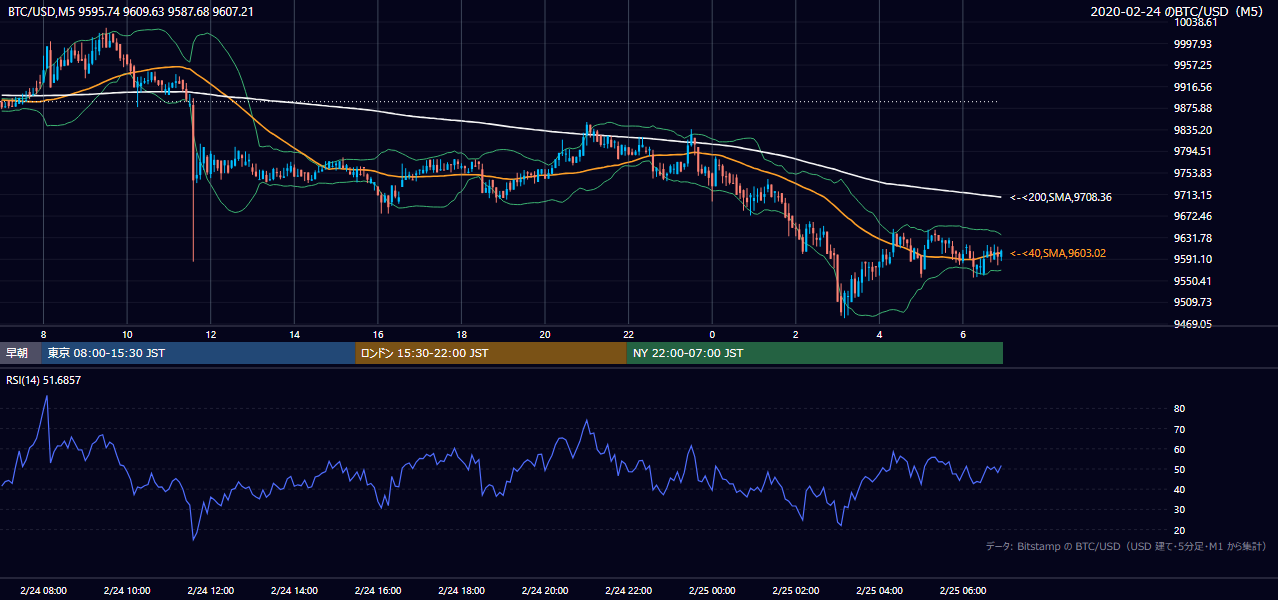Image resolution: width=1278 pixels, height=600 pixels.
Task: Click the bottom date label 2/24 12:00
Action: tap(210, 591)
